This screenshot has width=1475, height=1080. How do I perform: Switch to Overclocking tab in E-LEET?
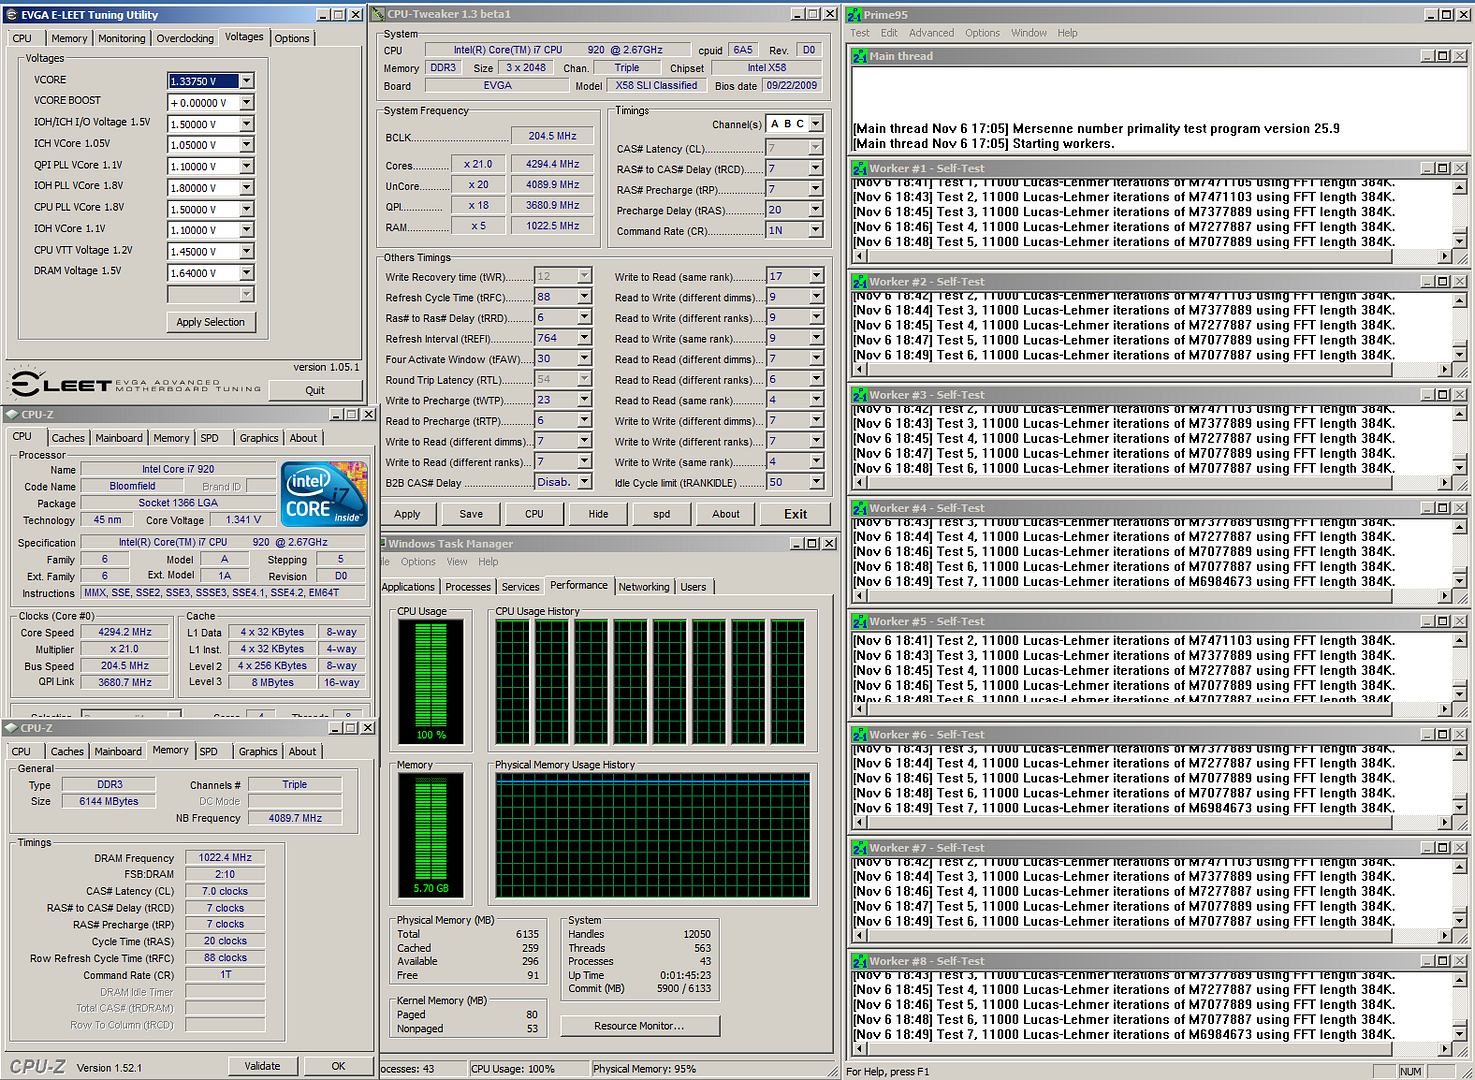click(x=185, y=38)
